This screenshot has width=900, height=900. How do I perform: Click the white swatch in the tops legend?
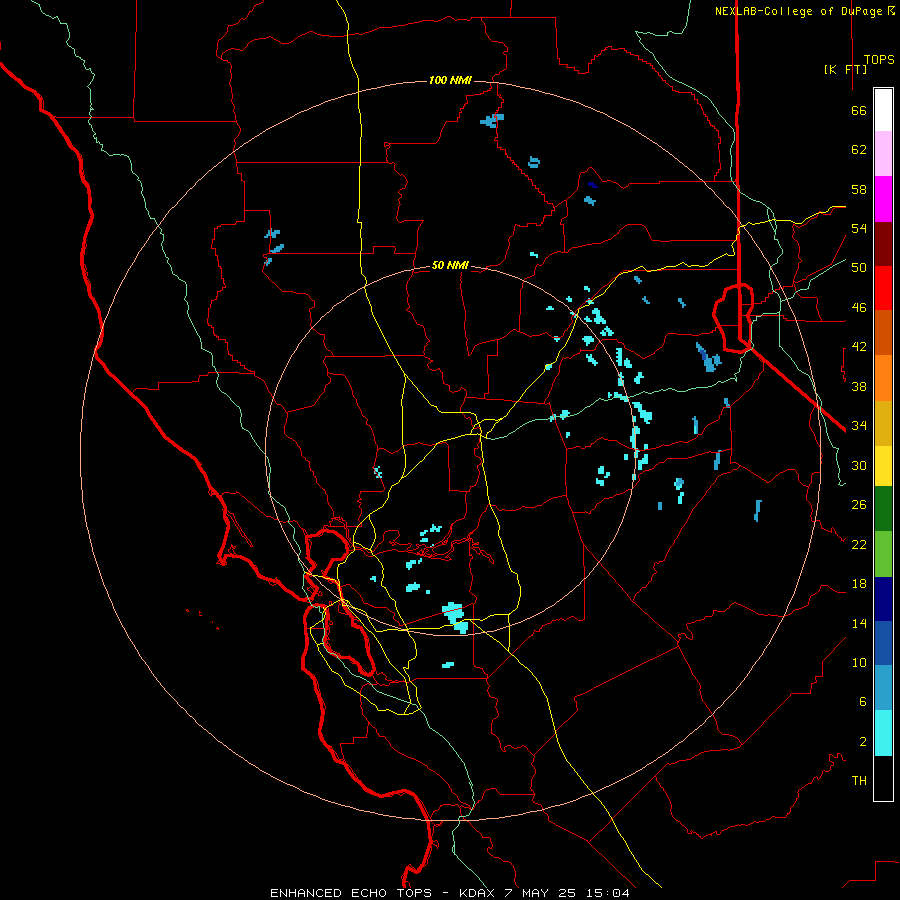pyautogui.click(x=883, y=110)
